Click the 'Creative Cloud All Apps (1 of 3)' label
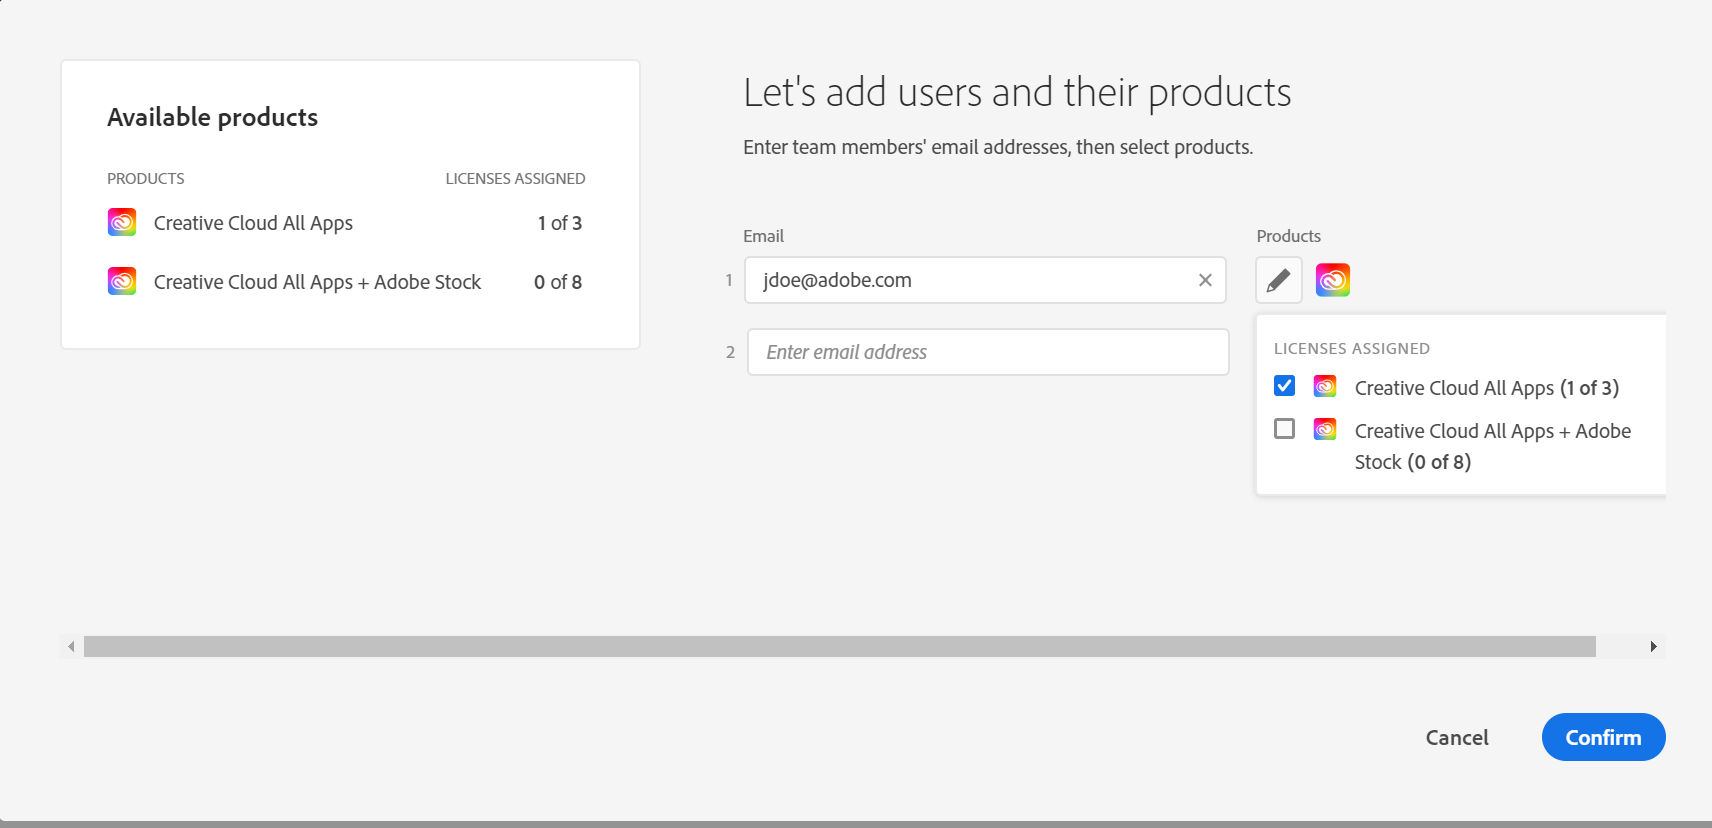This screenshot has height=828, width=1712. coord(1486,388)
